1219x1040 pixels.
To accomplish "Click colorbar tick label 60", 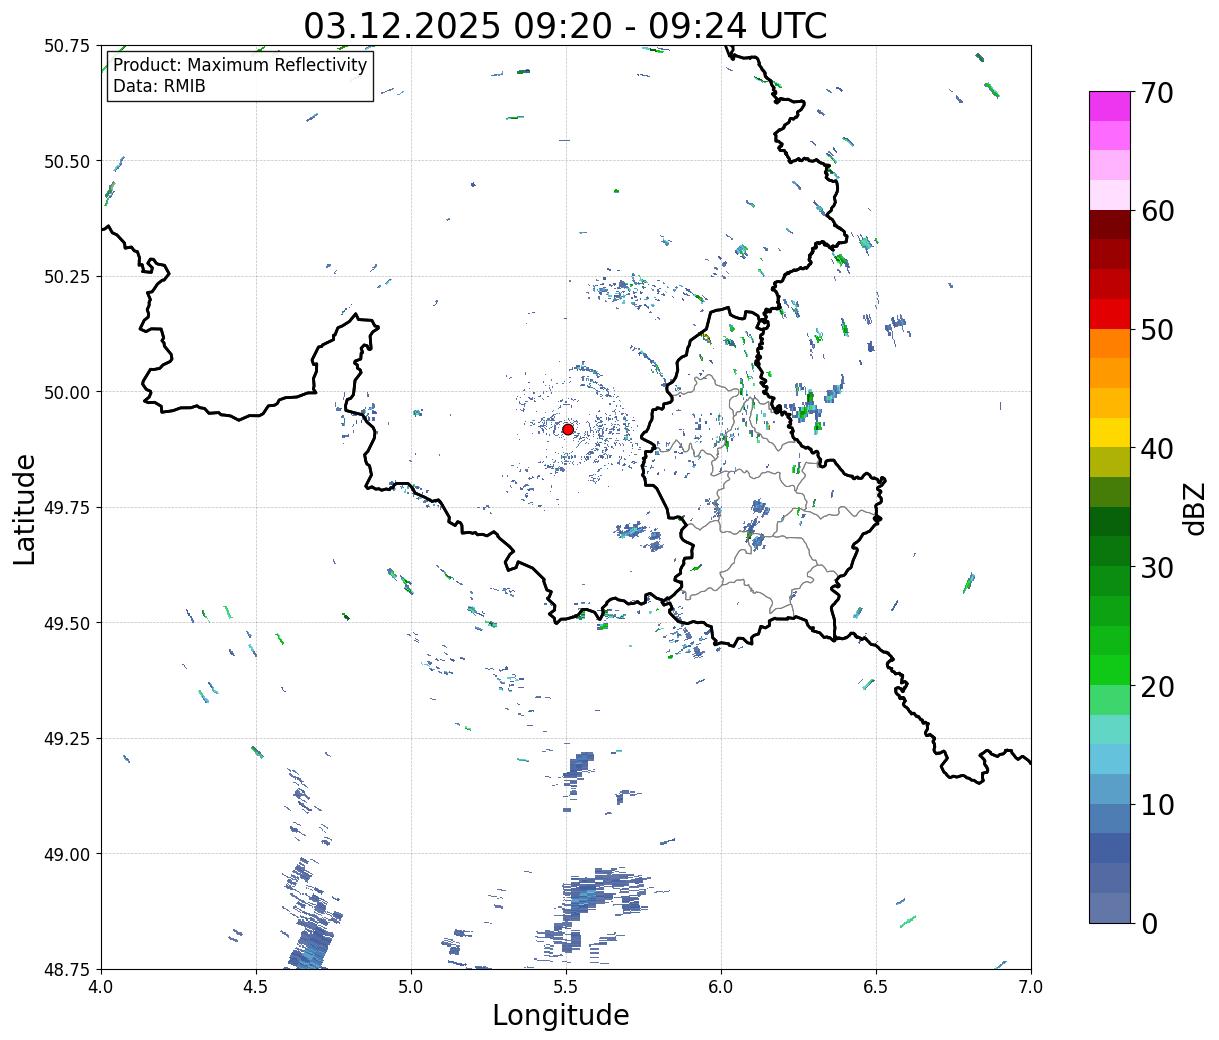I will [x=1156, y=211].
